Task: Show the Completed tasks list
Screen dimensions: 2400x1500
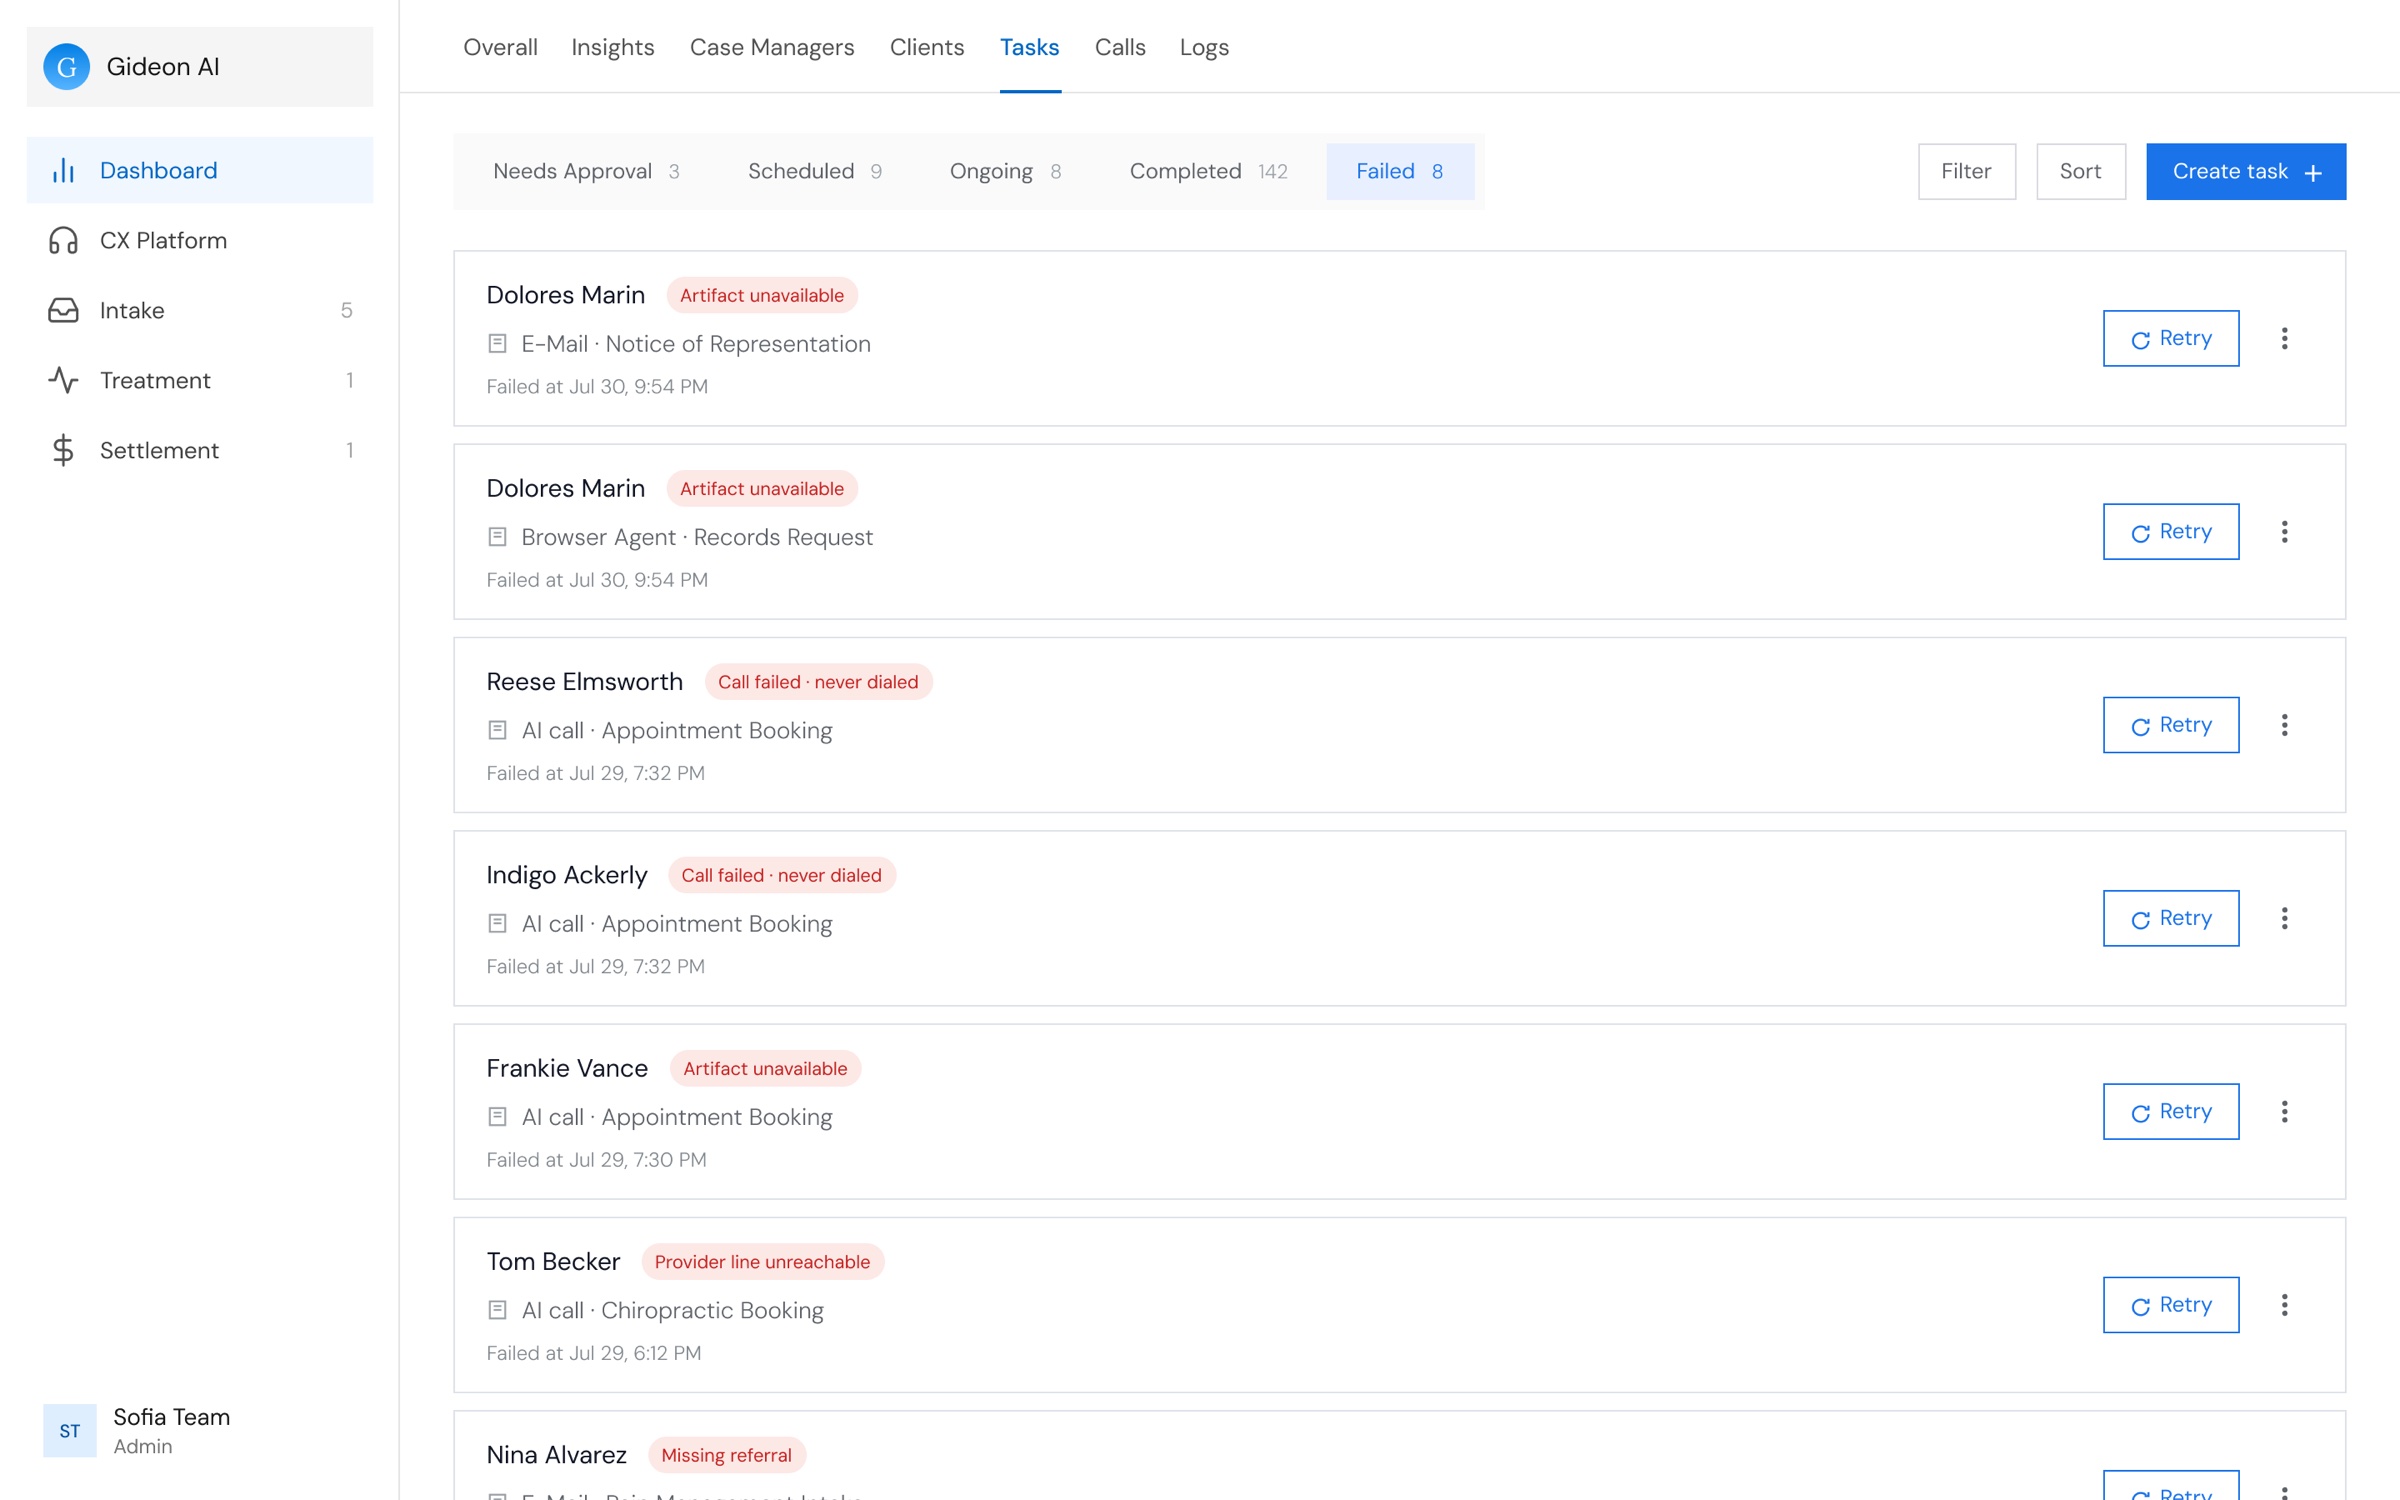Action: point(1208,171)
